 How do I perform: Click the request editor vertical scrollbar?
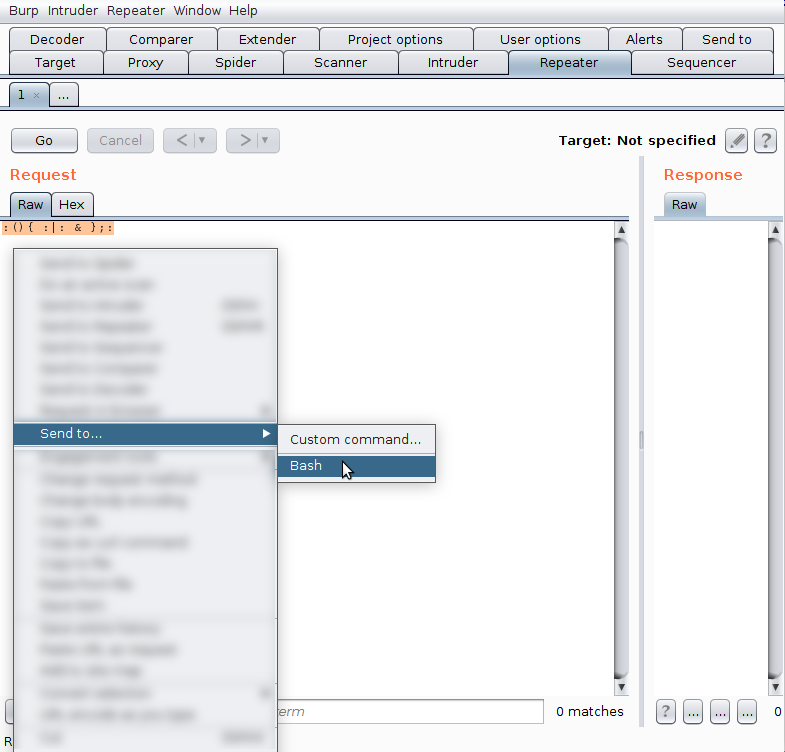pyautogui.click(x=621, y=458)
